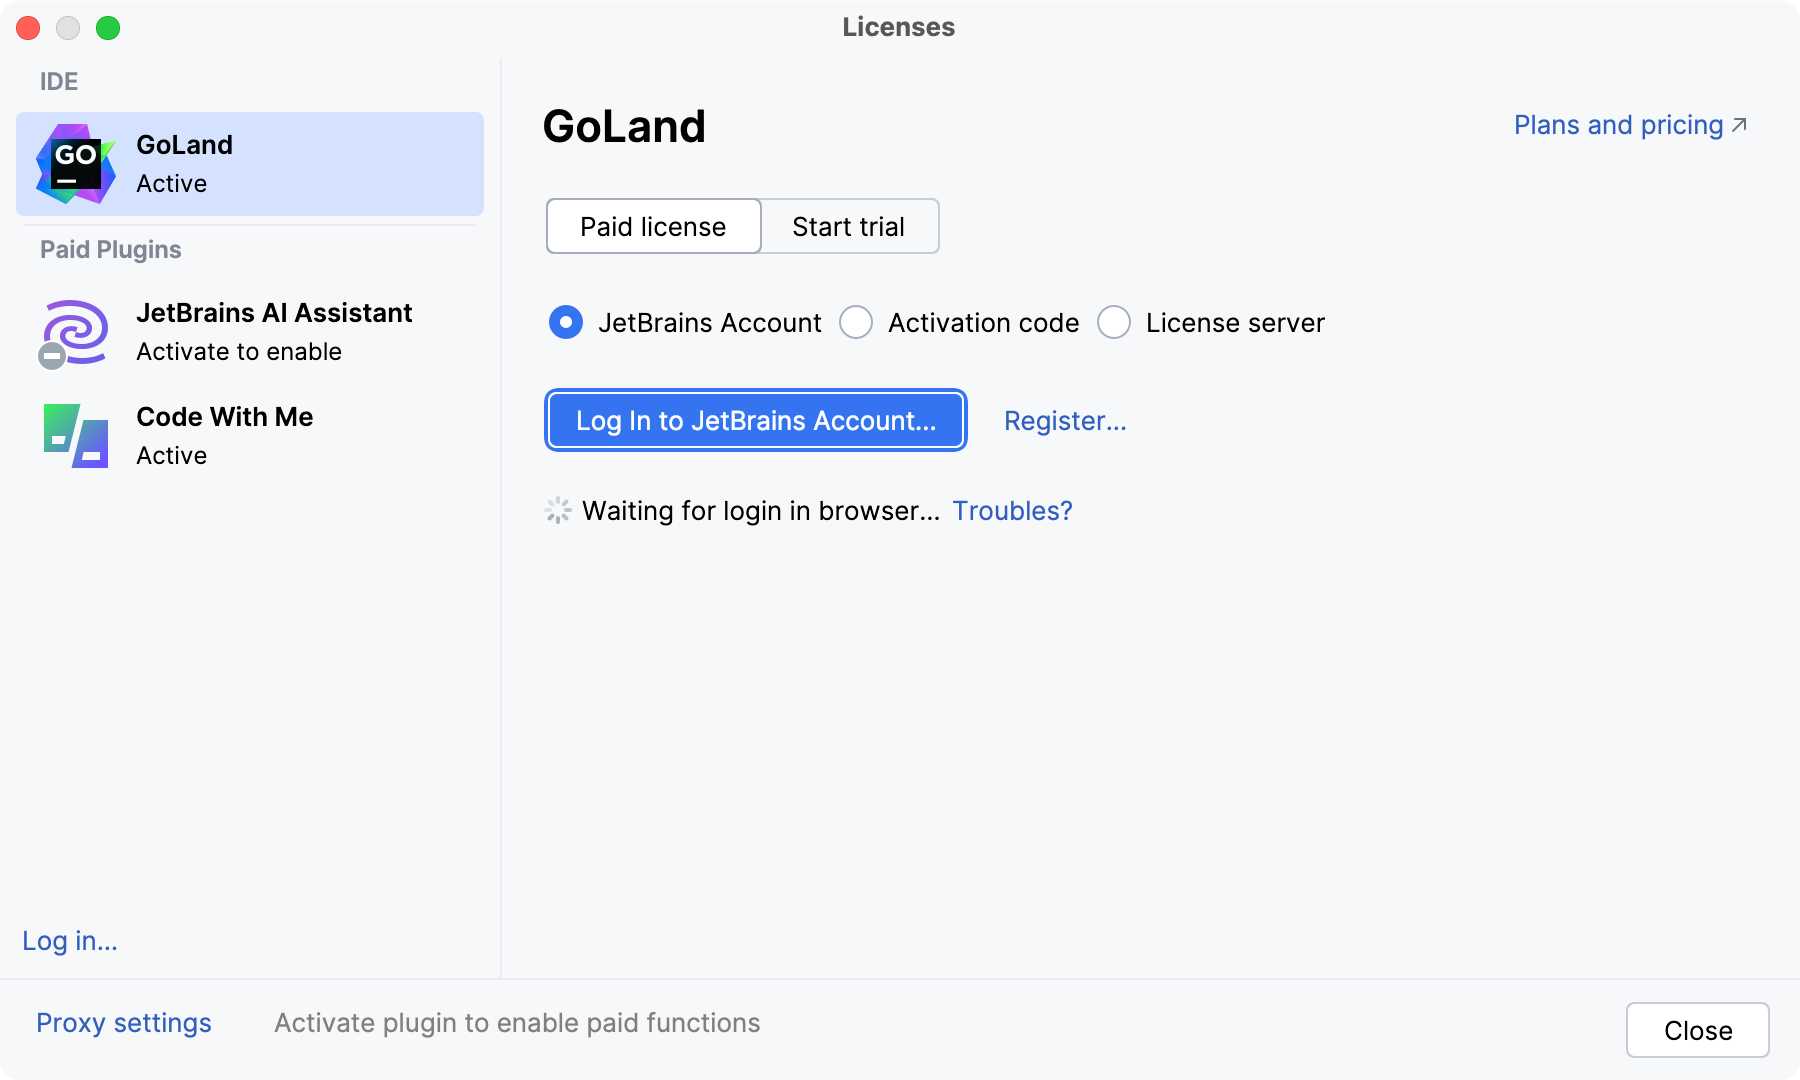
Task: Switch to the Start trial tab
Action: 848,226
